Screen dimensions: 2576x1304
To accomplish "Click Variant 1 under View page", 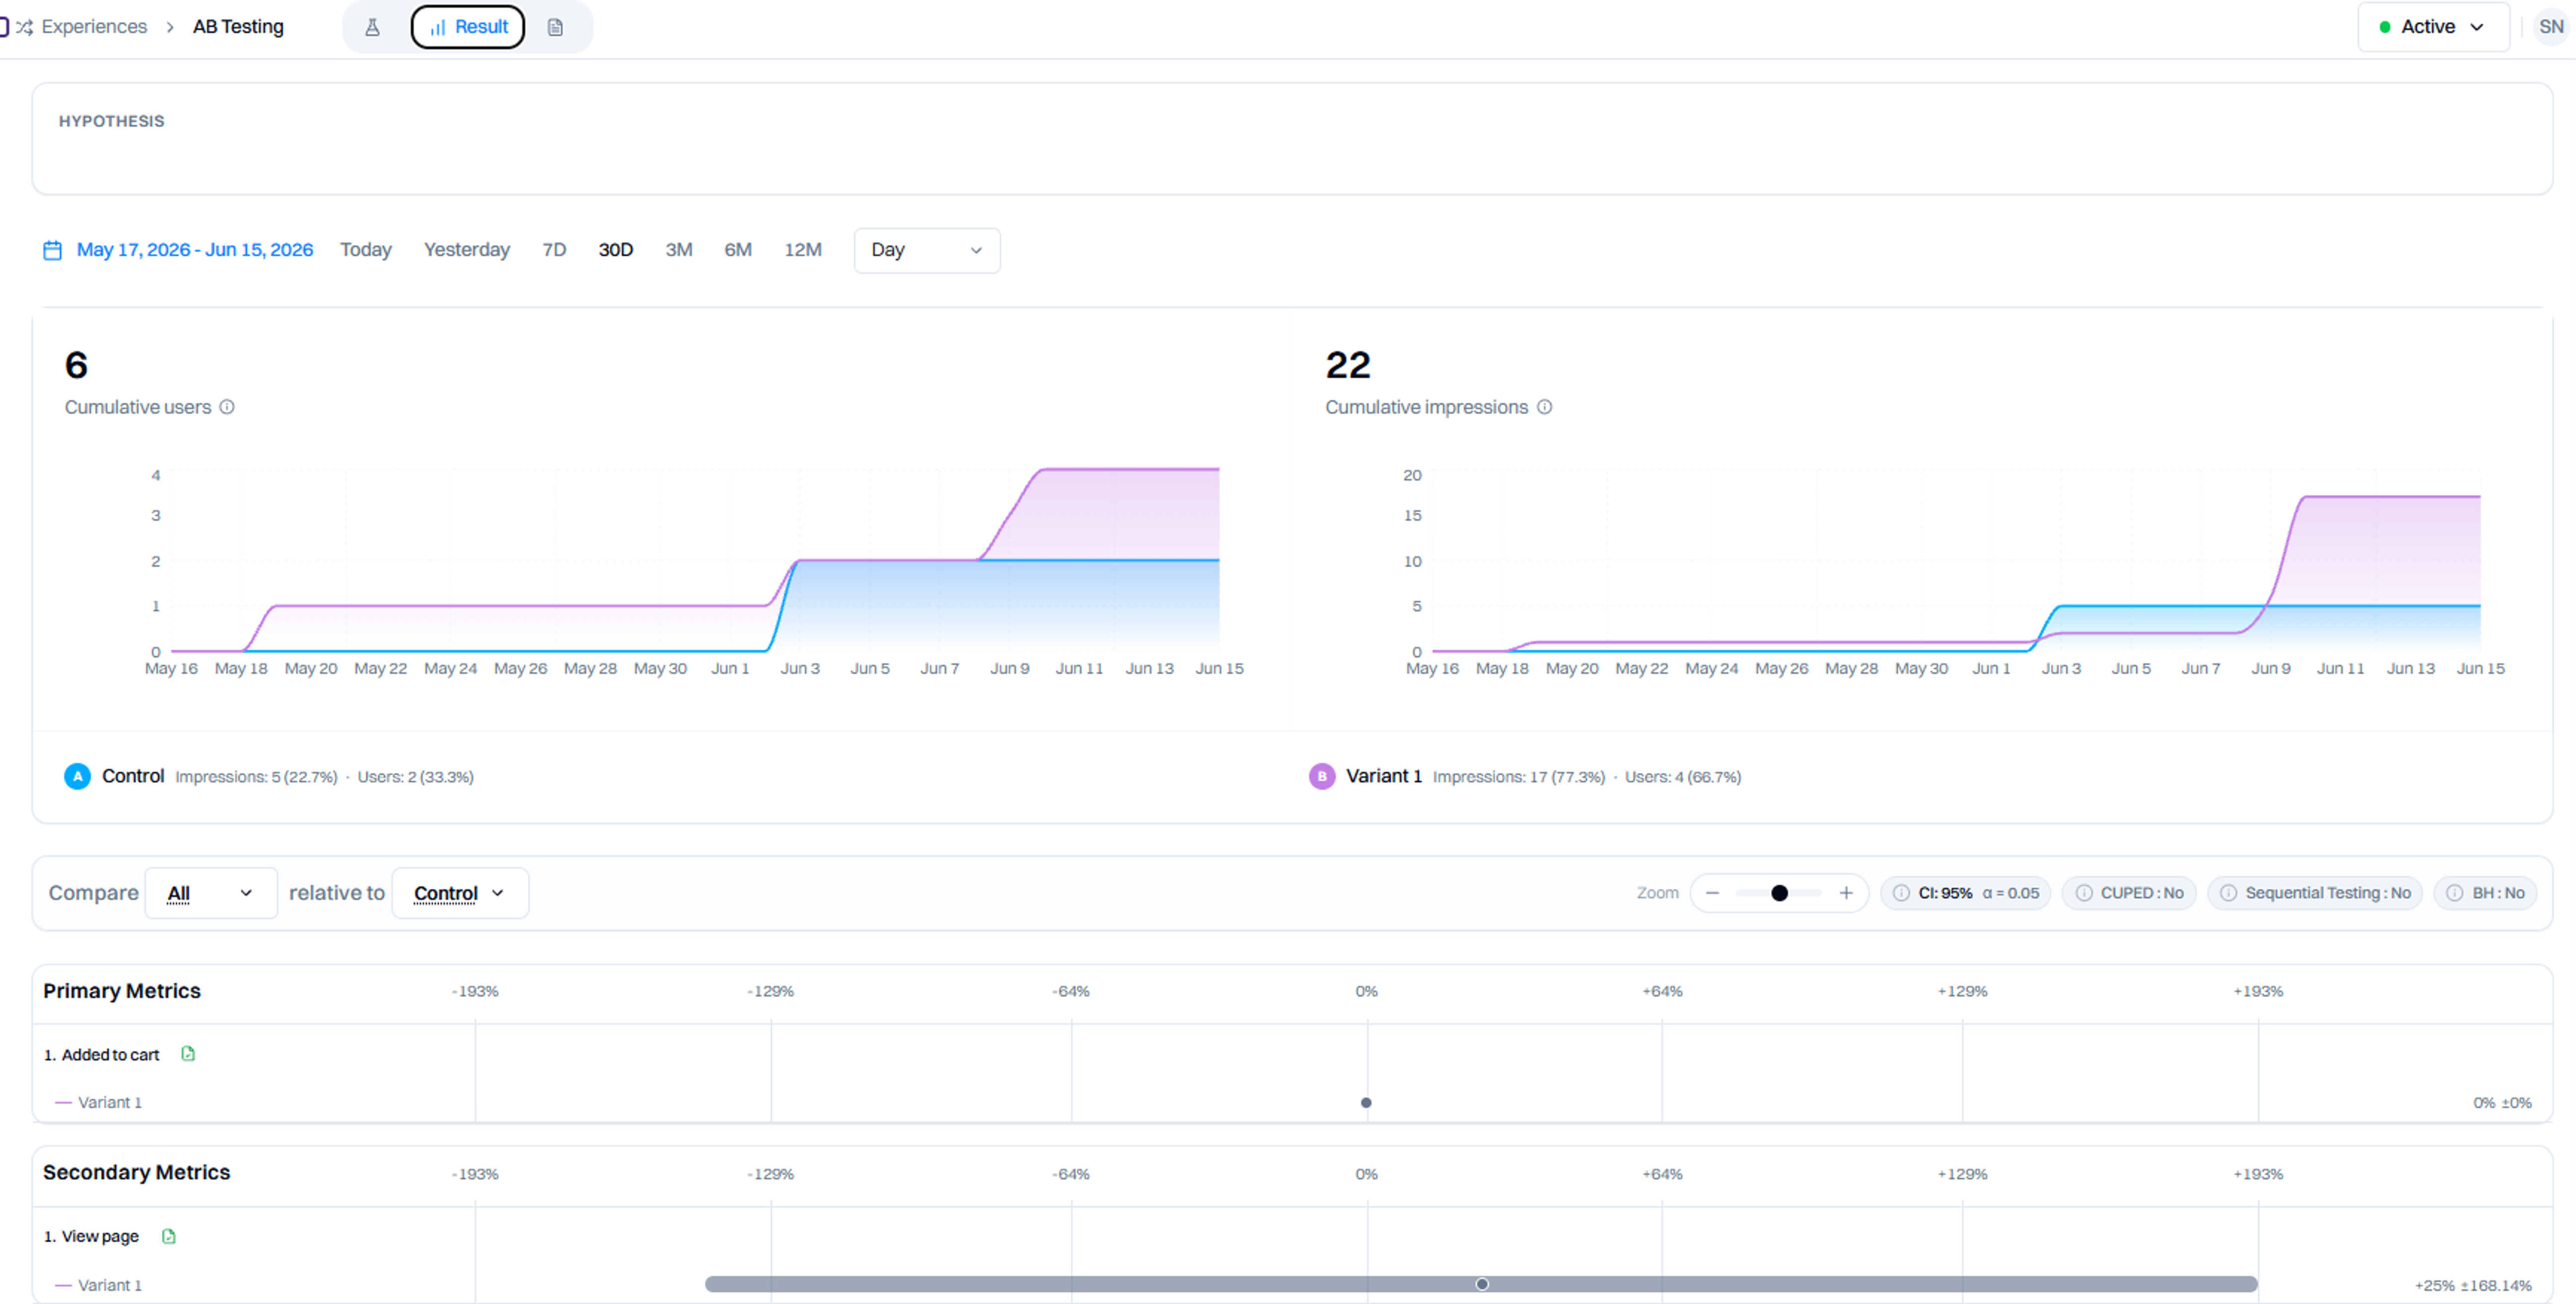I will click(110, 1286).
